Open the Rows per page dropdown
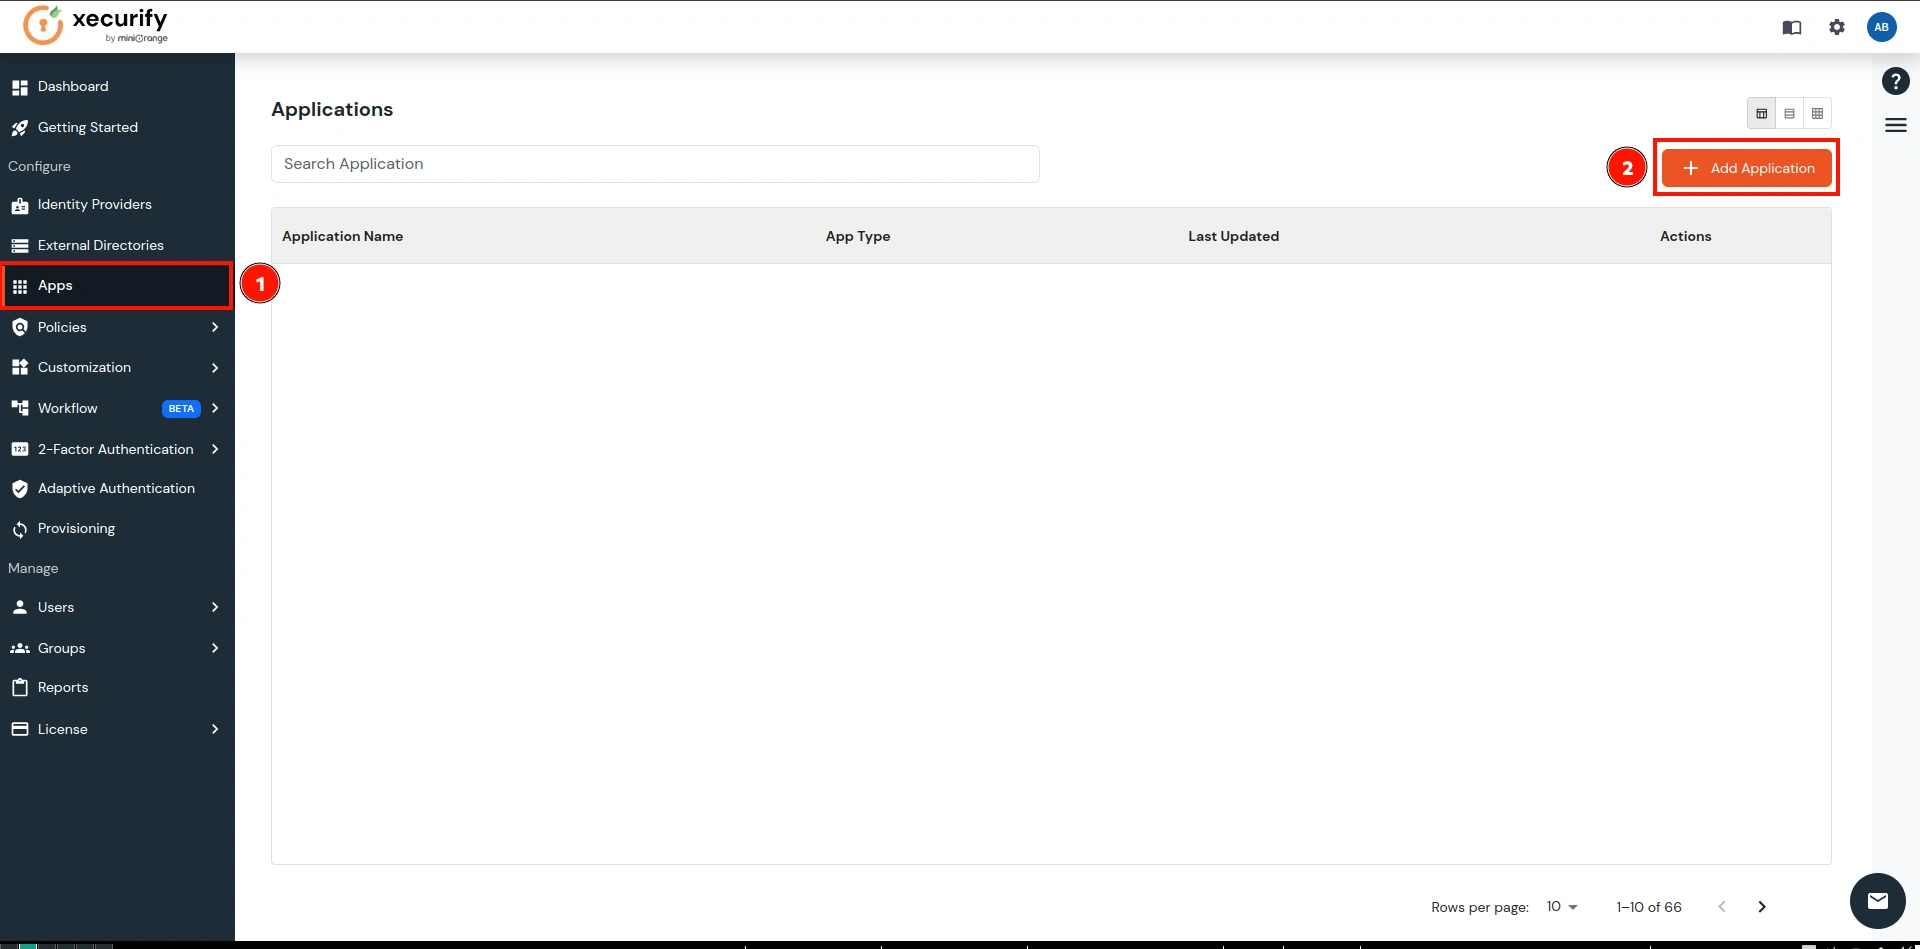The image size is (1920, 949). [x=1559, y=907]
